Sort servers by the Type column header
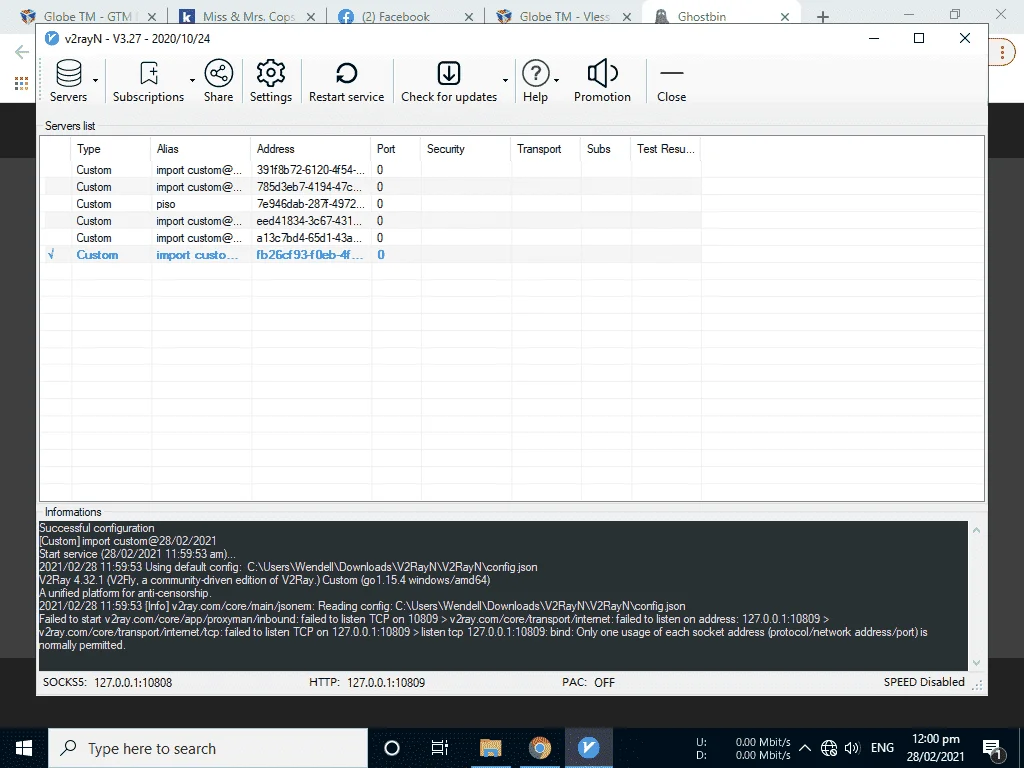Screen dimensions: 1024x768 click(111, 149)
